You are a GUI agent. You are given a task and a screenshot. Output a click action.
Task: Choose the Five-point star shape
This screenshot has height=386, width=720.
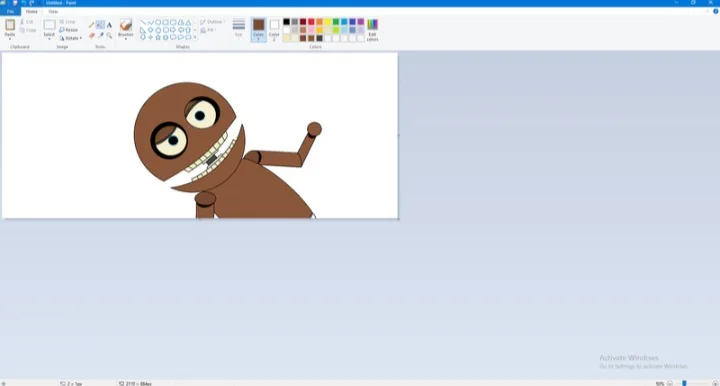click(x=158, y=37)
